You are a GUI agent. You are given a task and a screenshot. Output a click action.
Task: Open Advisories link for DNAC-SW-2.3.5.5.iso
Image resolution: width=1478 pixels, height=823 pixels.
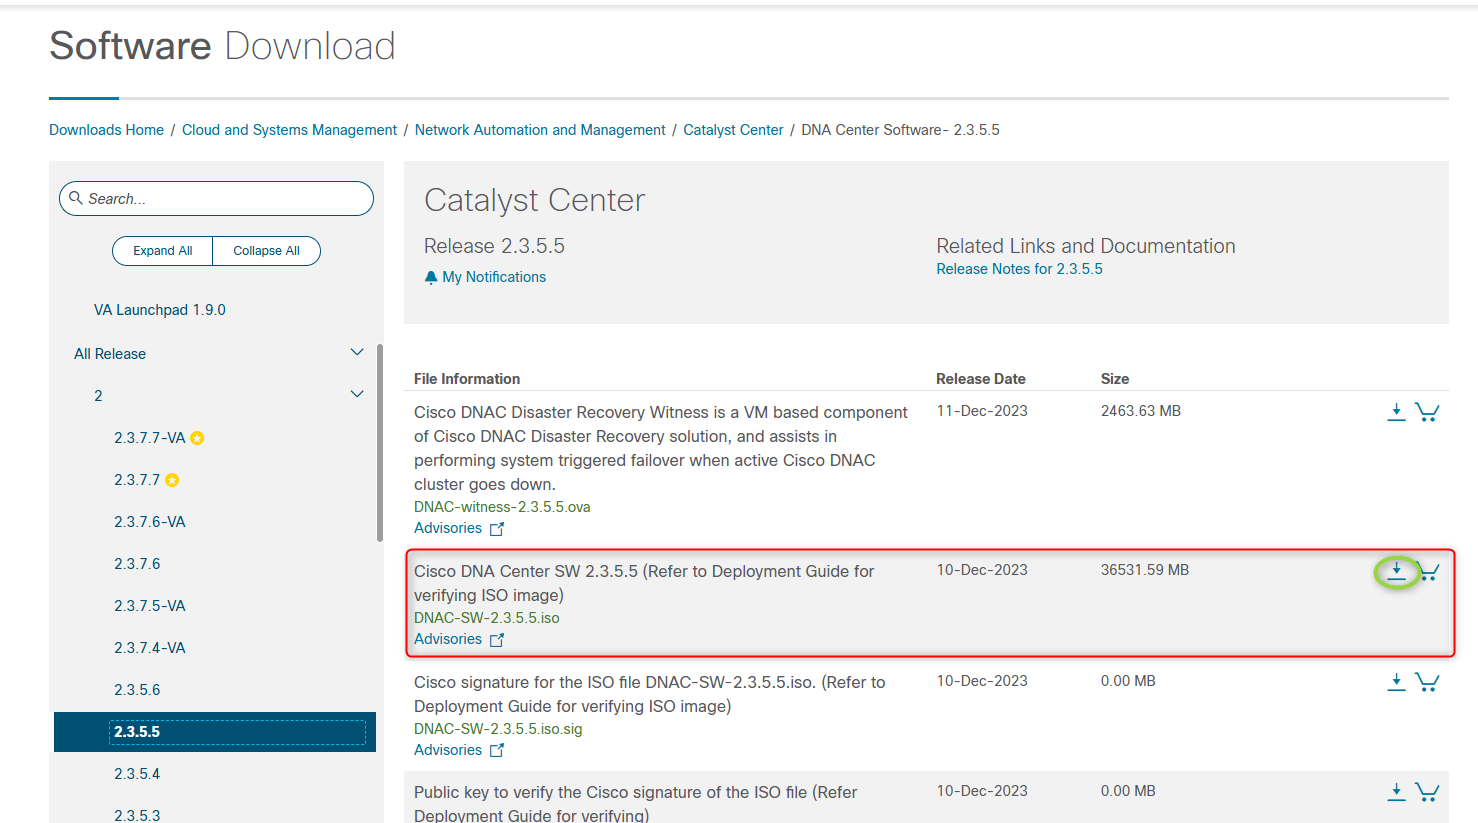pyautogui.click(x=448, y=639)
